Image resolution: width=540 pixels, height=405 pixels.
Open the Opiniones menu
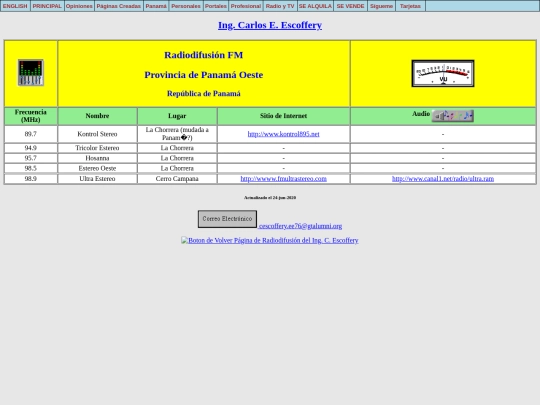tap(79, 6)
